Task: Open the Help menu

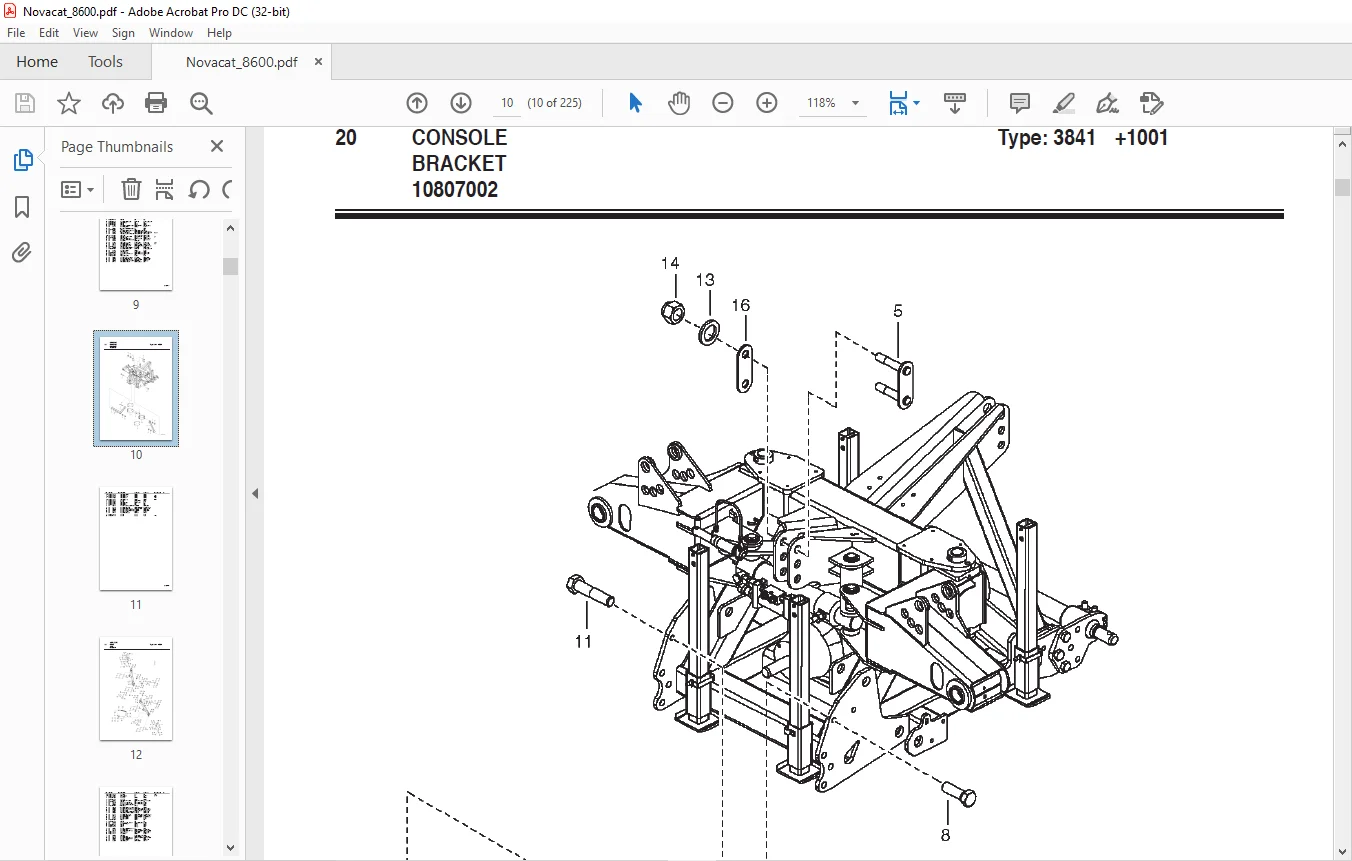Action: click(x=219, y=33)
